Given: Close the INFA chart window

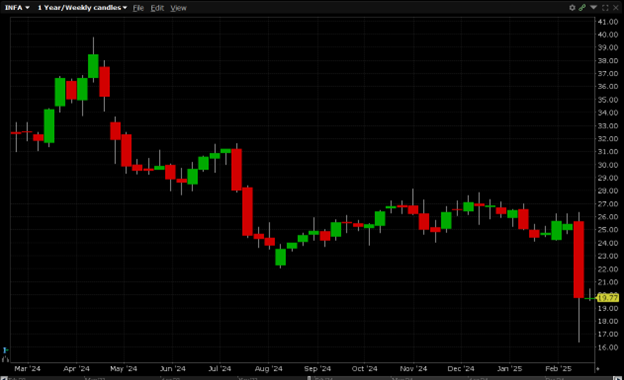Looking at the screenshot, I should [616, 8].
